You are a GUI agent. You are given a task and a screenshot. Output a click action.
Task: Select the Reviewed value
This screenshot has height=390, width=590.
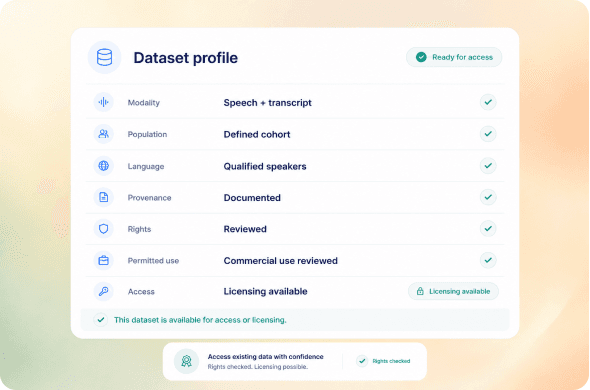(245, 229)
